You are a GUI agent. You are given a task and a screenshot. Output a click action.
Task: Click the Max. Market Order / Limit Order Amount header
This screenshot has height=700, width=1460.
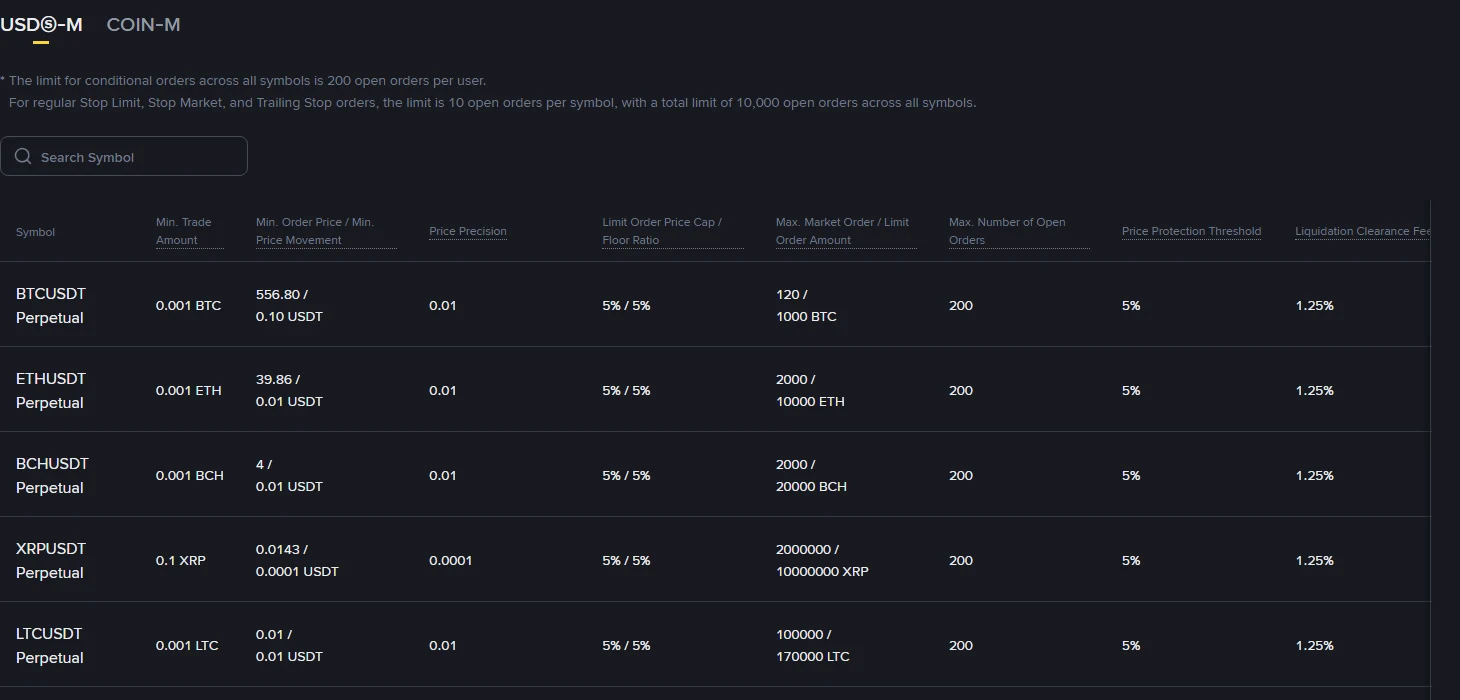(846, 231)
